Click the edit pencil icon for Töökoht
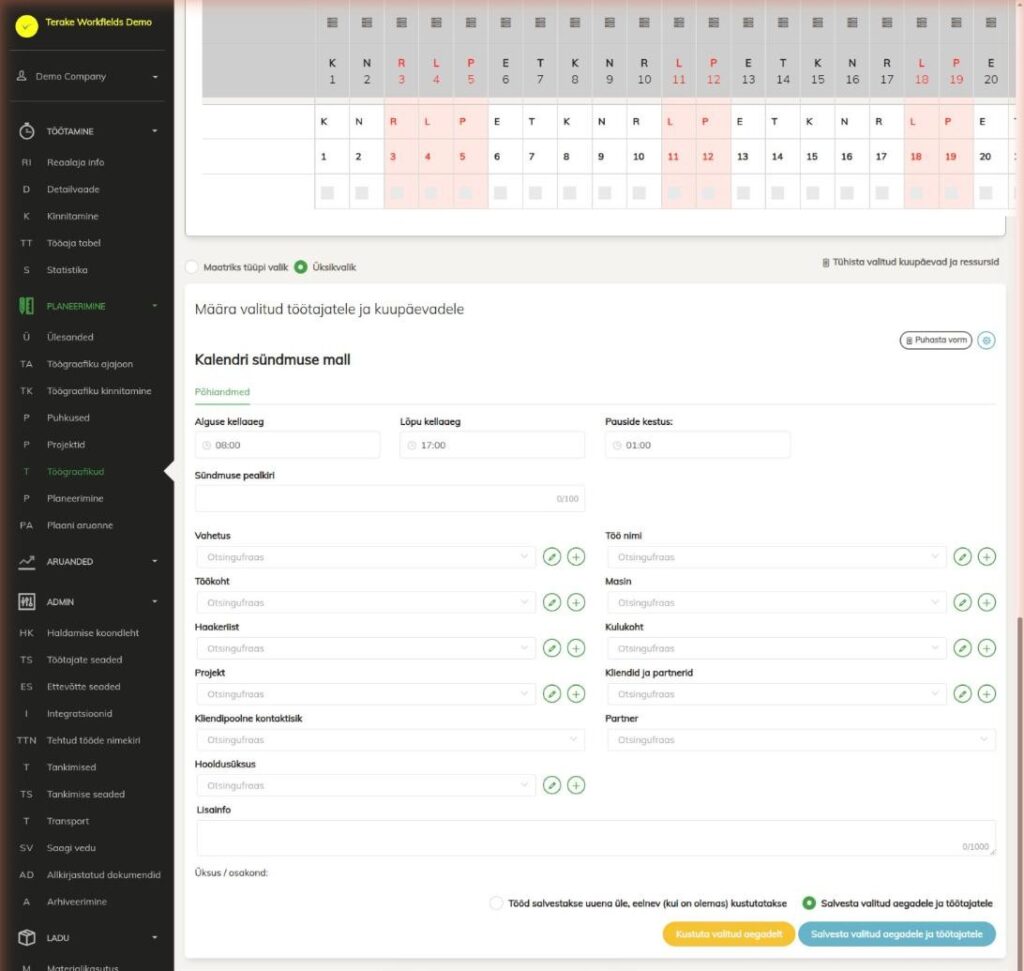1024x971 pixels. coord(552,603)
